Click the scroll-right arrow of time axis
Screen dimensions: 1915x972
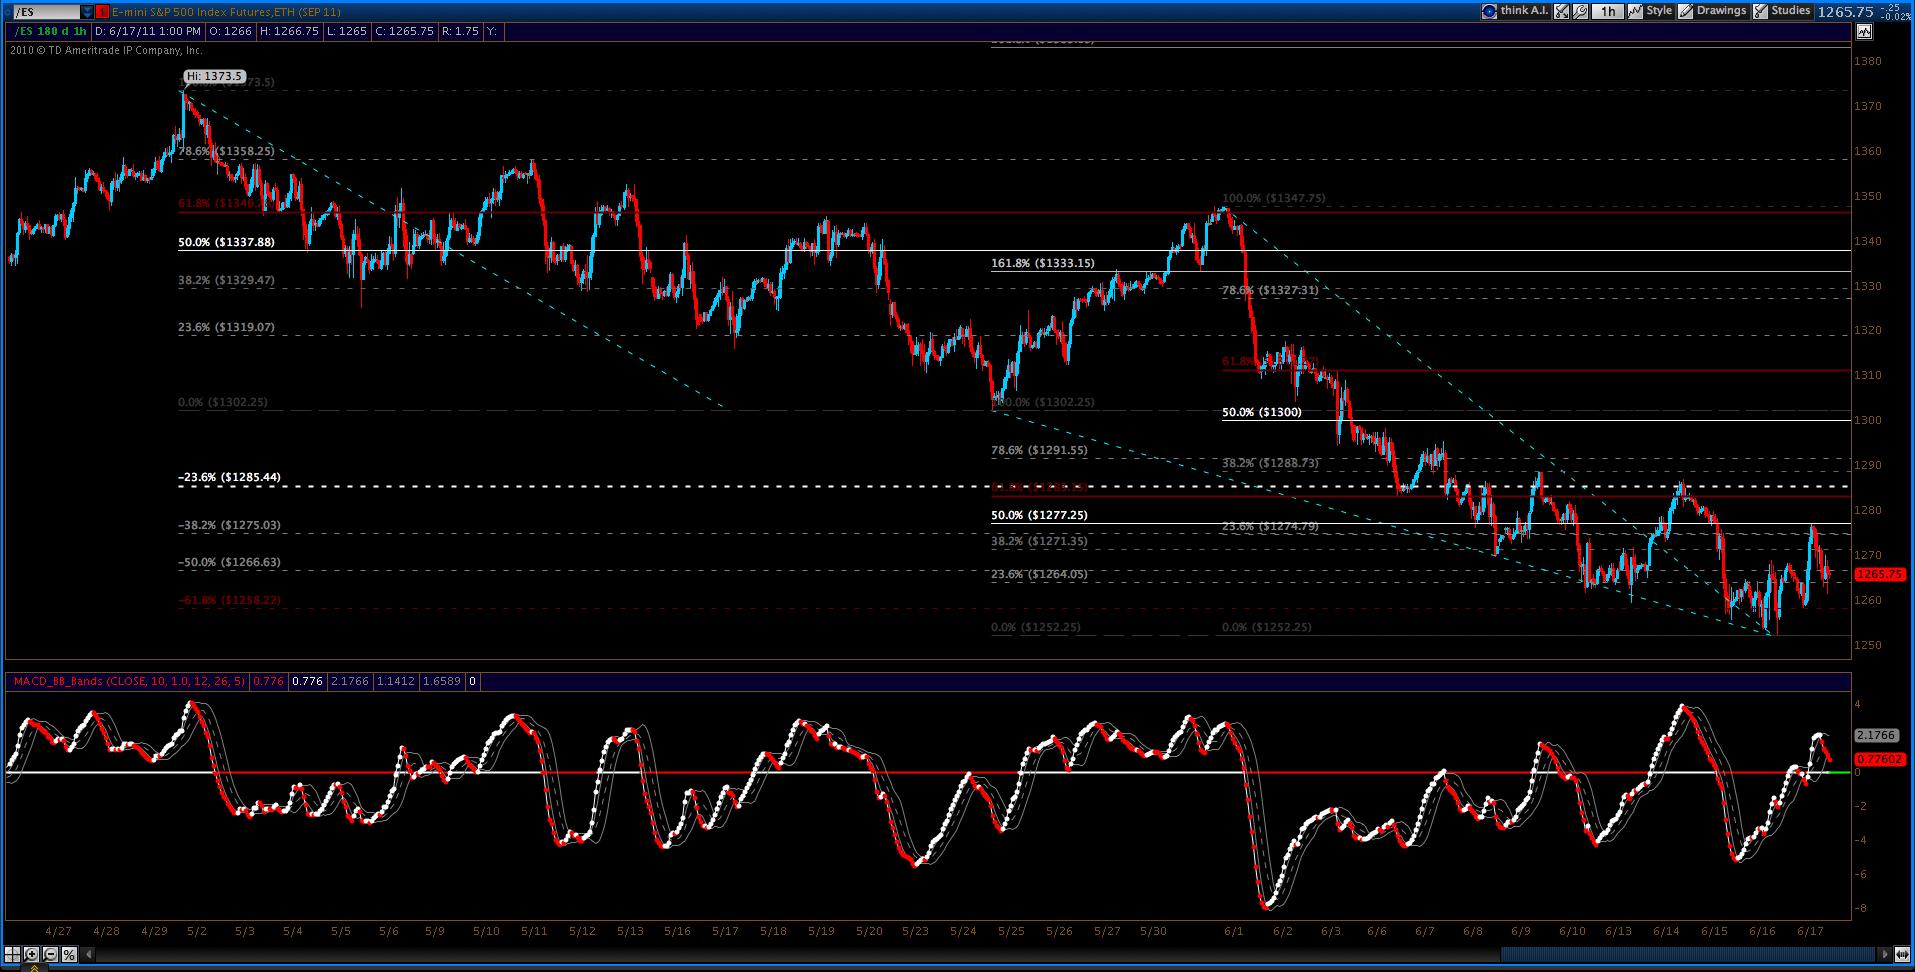(1886, 954)
